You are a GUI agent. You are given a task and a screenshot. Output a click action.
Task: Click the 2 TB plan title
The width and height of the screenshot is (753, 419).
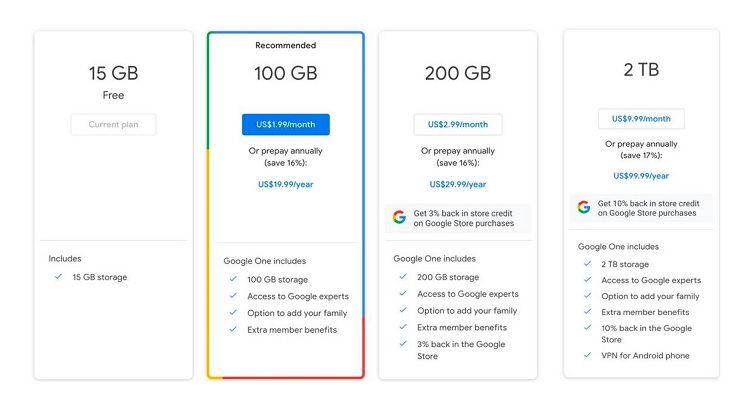click(x=641, y=70)
